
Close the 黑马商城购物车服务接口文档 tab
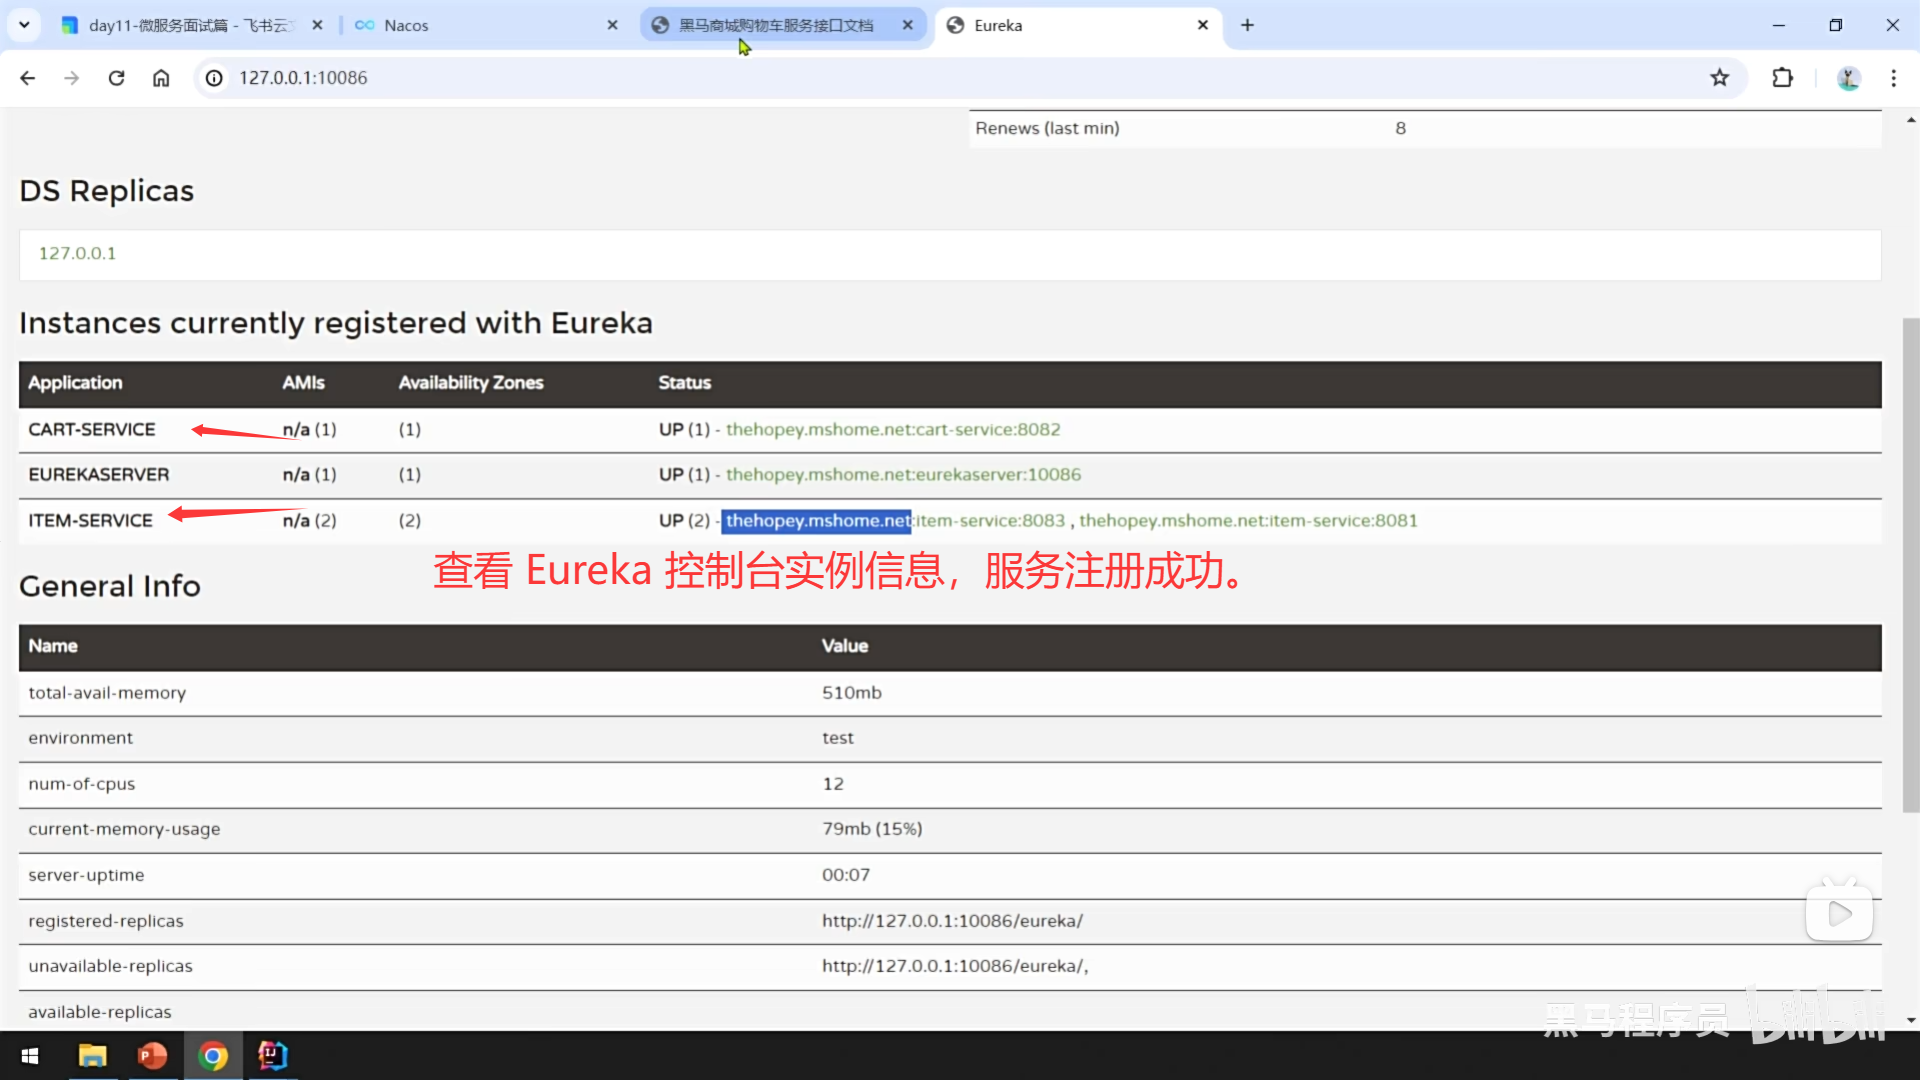(907, 25)
